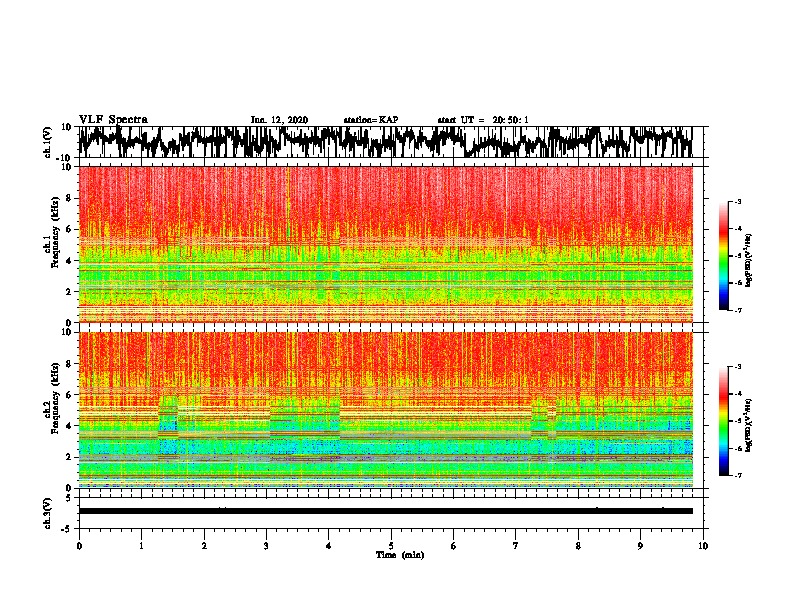Click the time axis tick label "9"
Image resolution: width=792 pixels, height=612 pixels.
[x=640, y=546]
